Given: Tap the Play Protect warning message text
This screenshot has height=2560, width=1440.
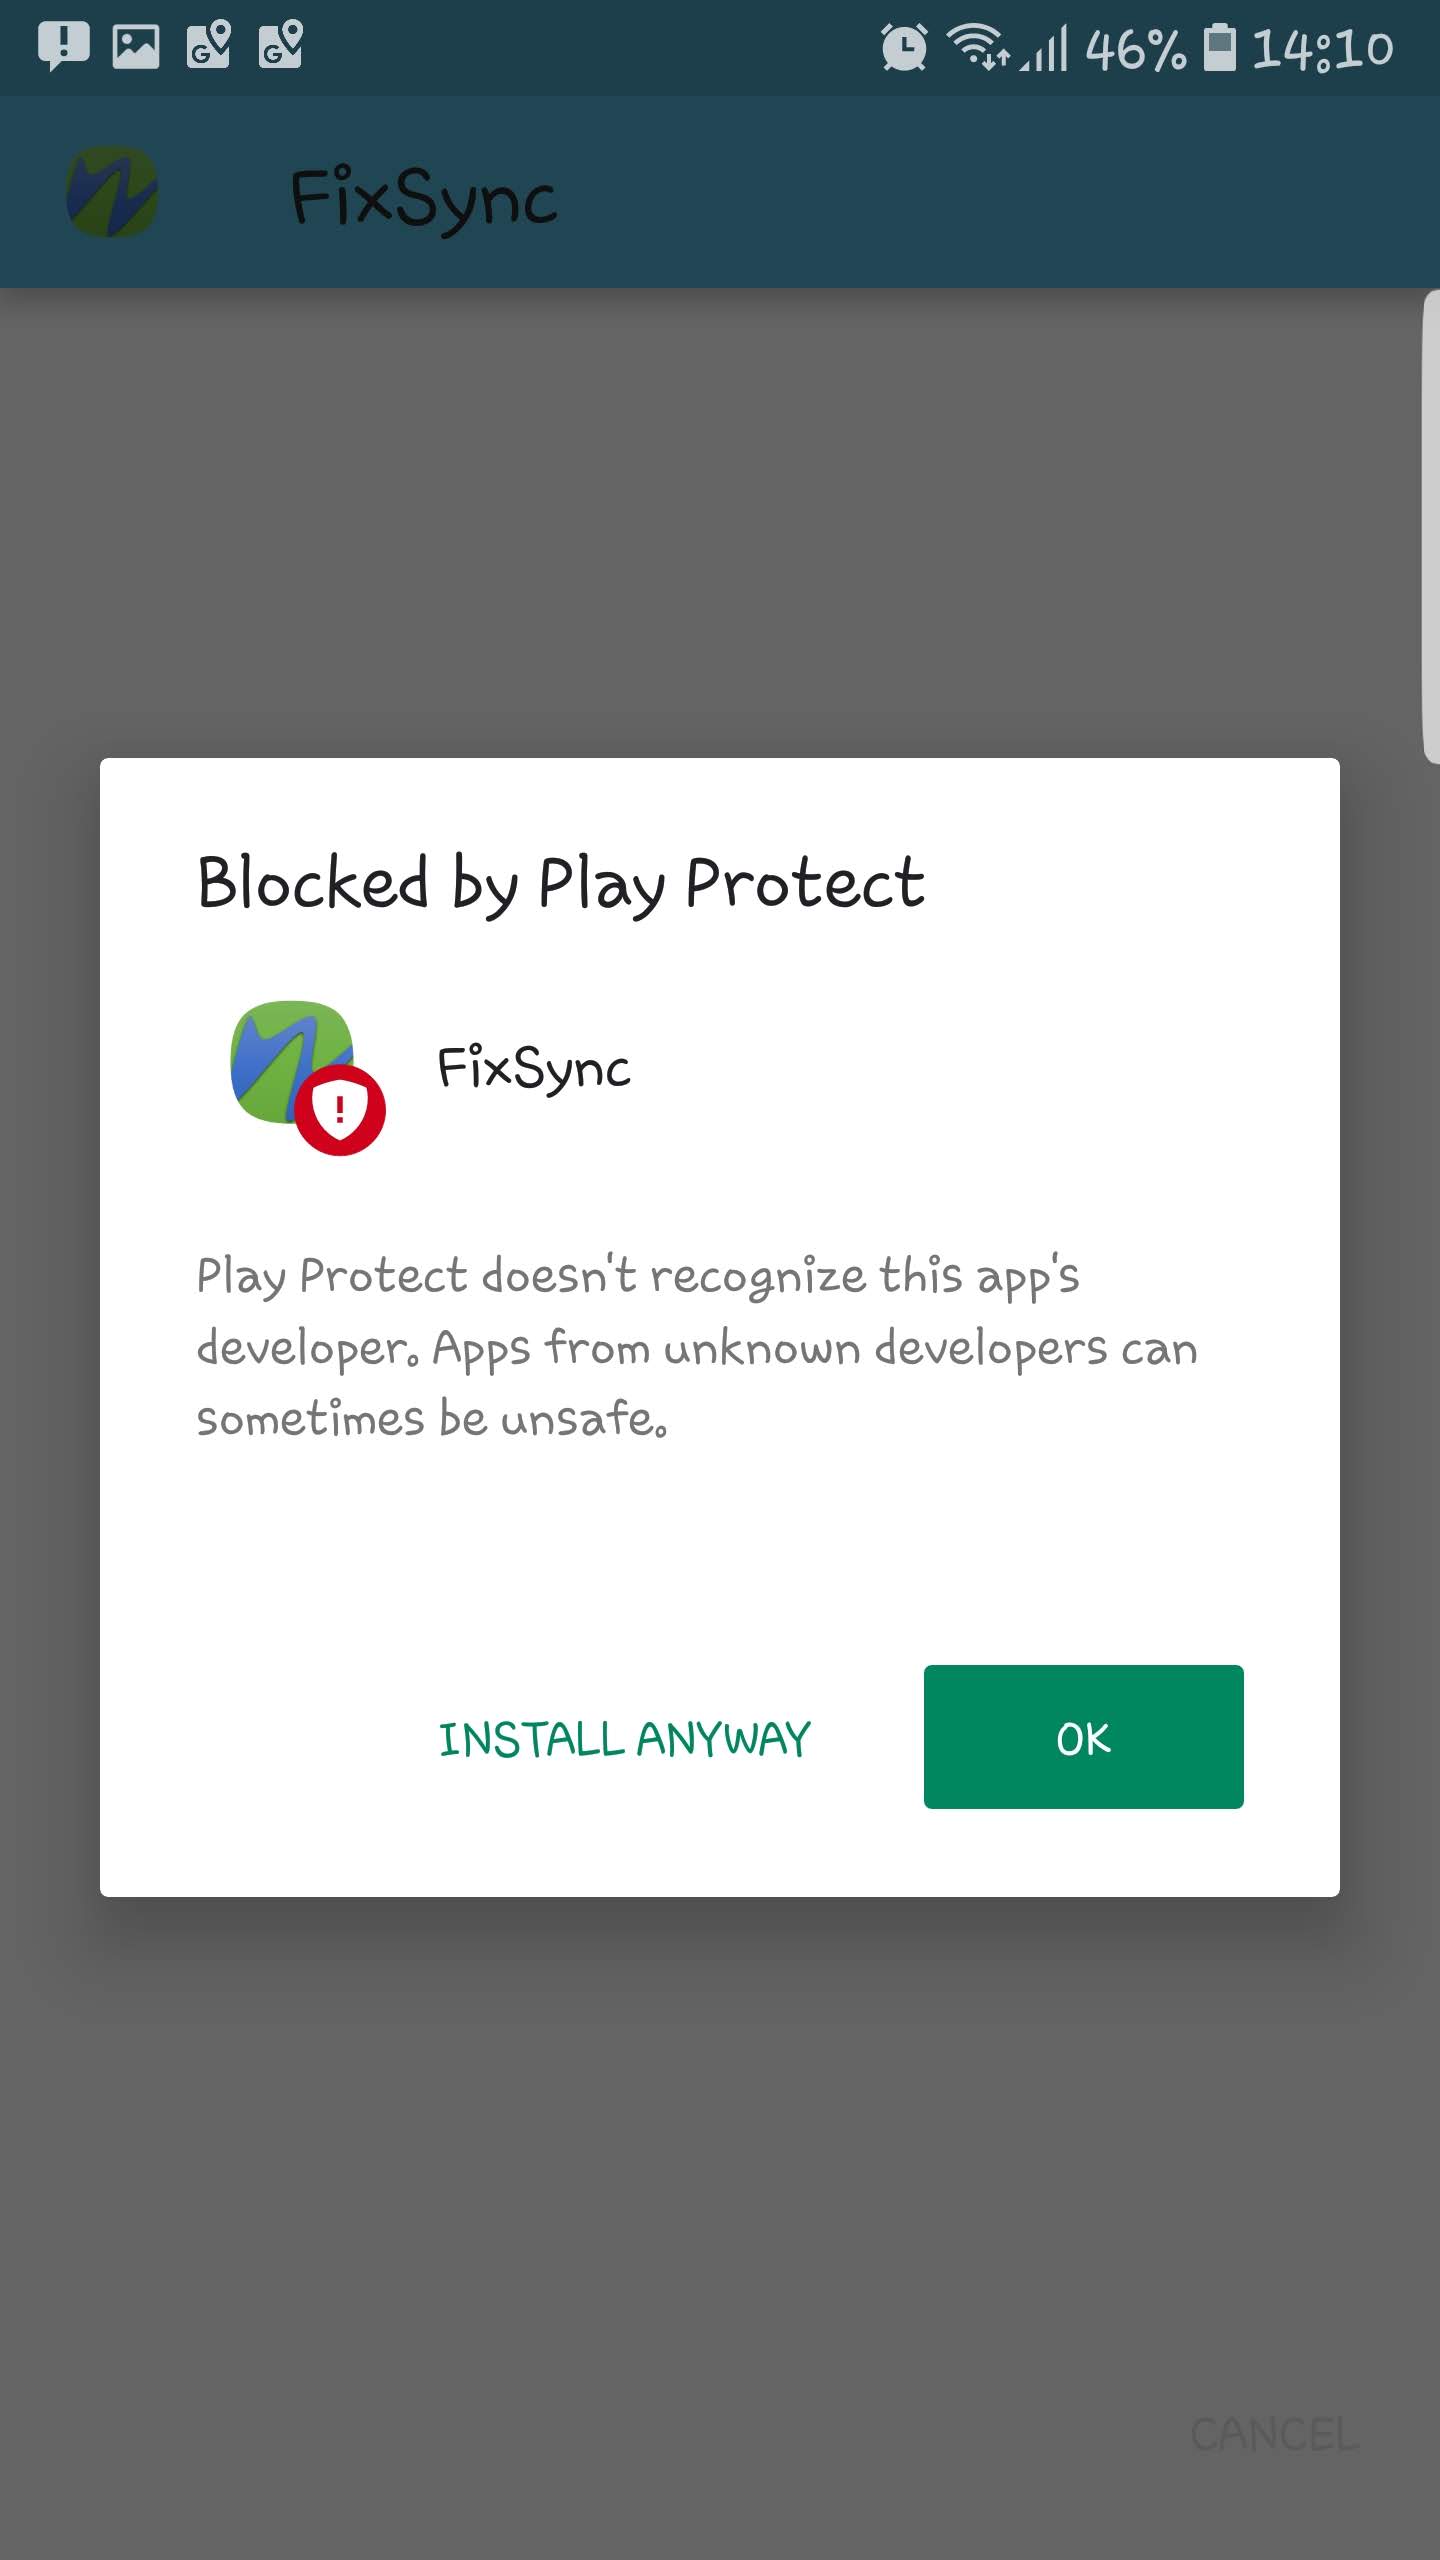Looking at the screenshot, I should tap(697, 1347).
